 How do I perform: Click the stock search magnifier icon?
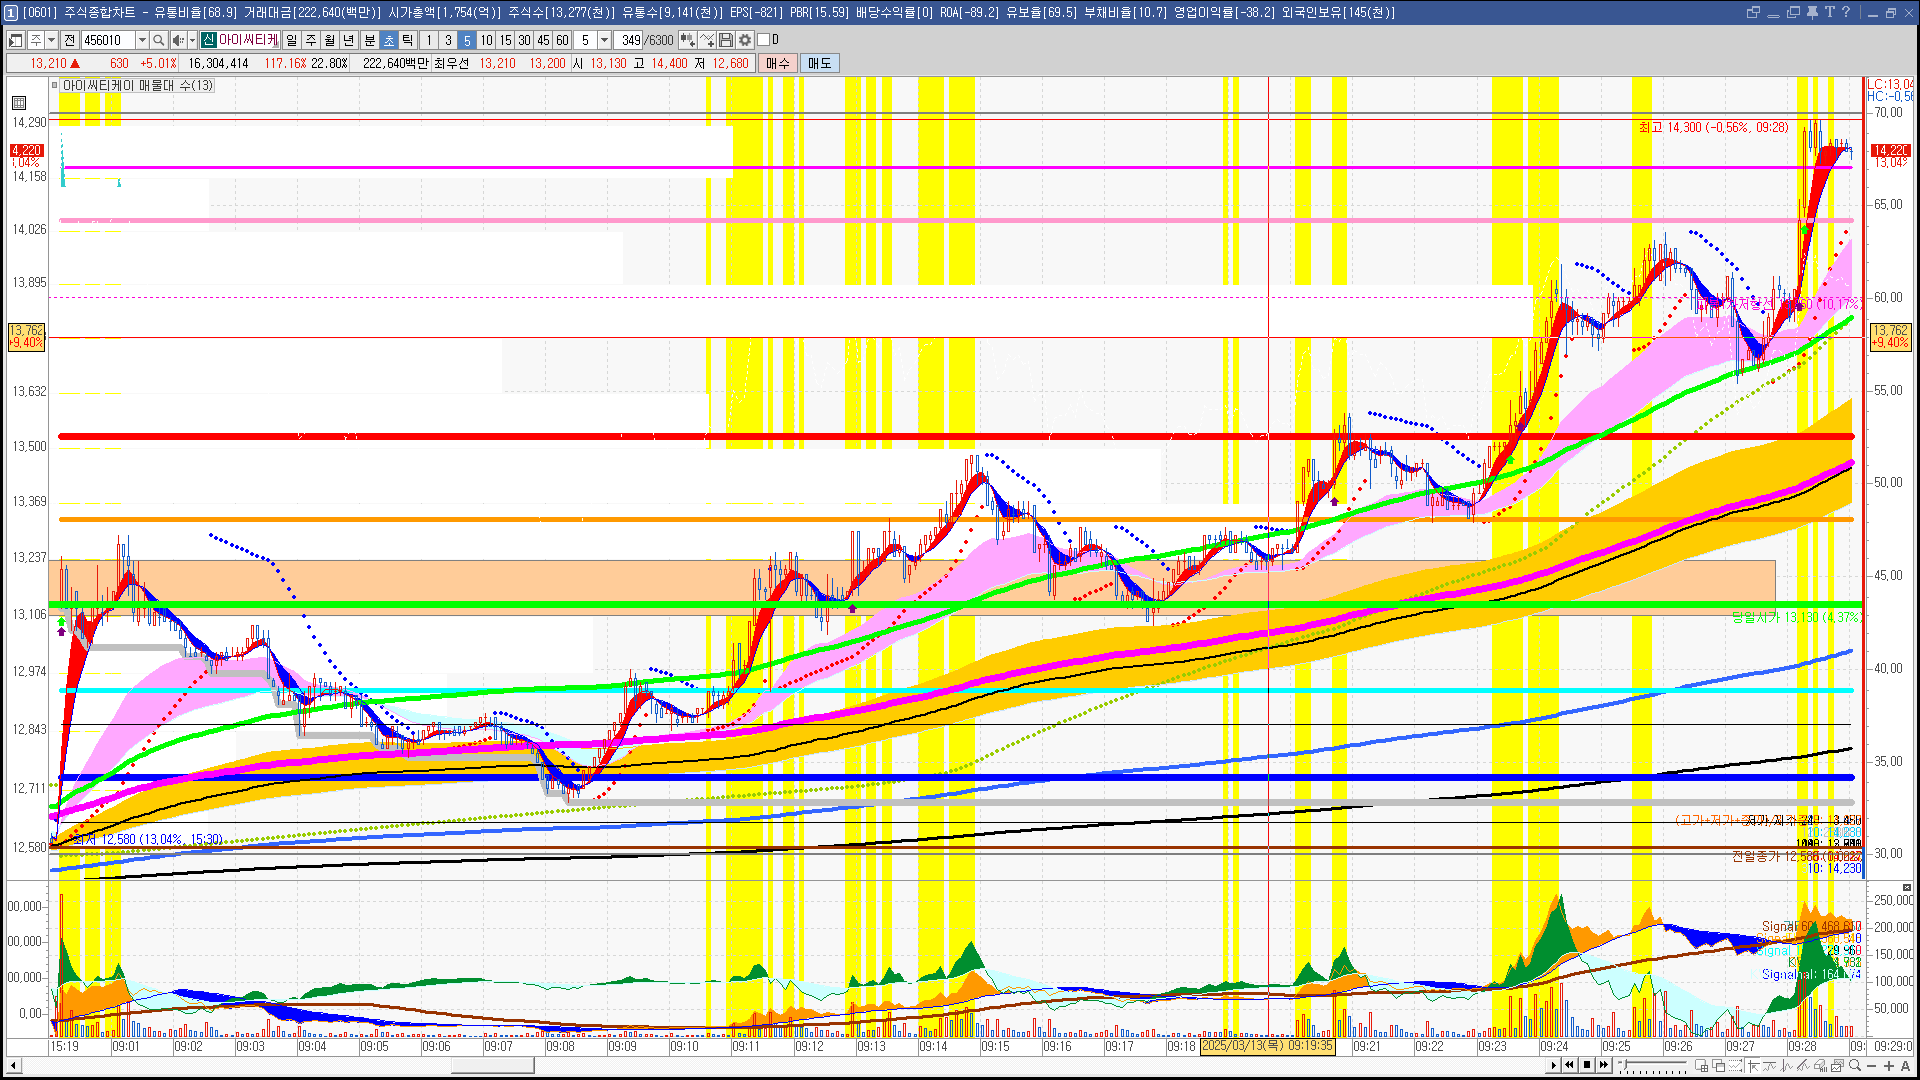[158, 40]
